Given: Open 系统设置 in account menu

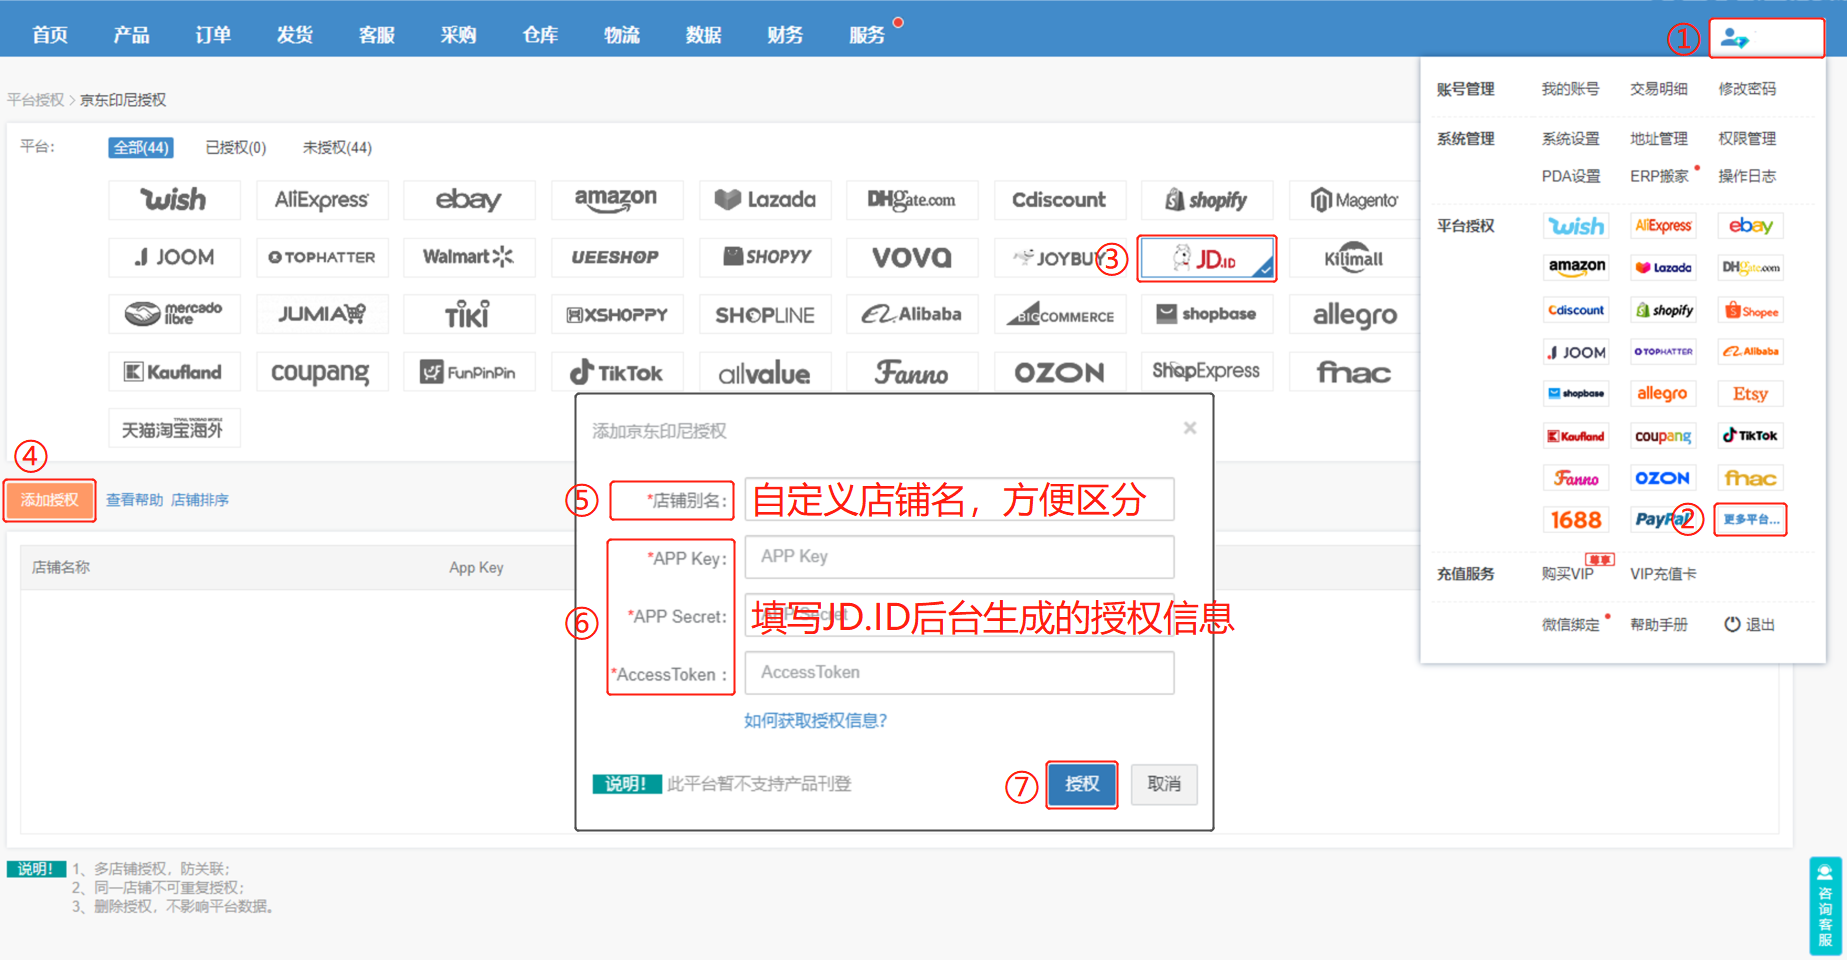Looking at the screenshot, I should tap(1570, 139).
